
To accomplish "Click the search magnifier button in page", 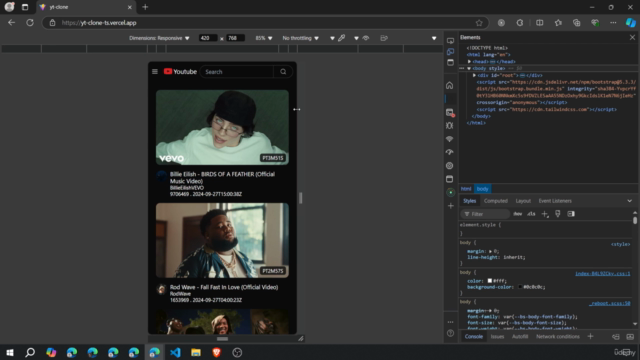I will tap(283, 71).
